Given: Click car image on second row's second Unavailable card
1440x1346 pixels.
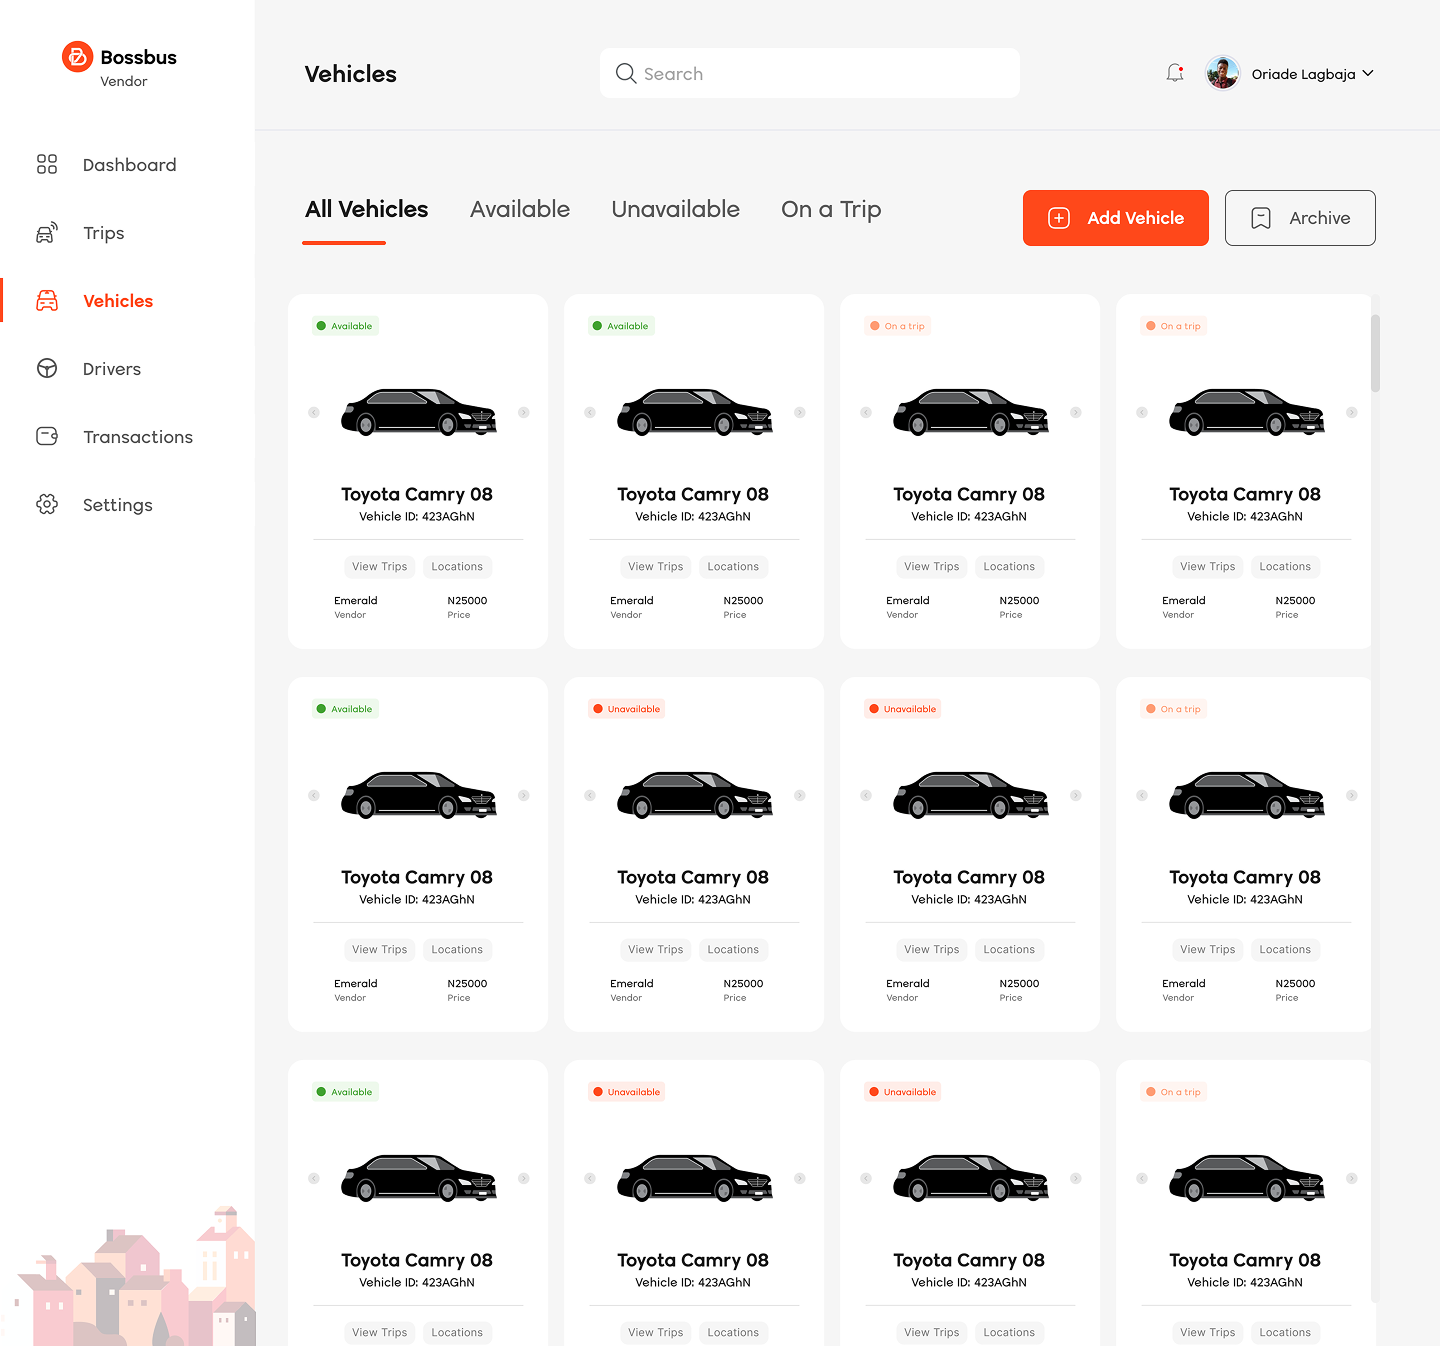Looking at the screenshot, I should (971, 795).
